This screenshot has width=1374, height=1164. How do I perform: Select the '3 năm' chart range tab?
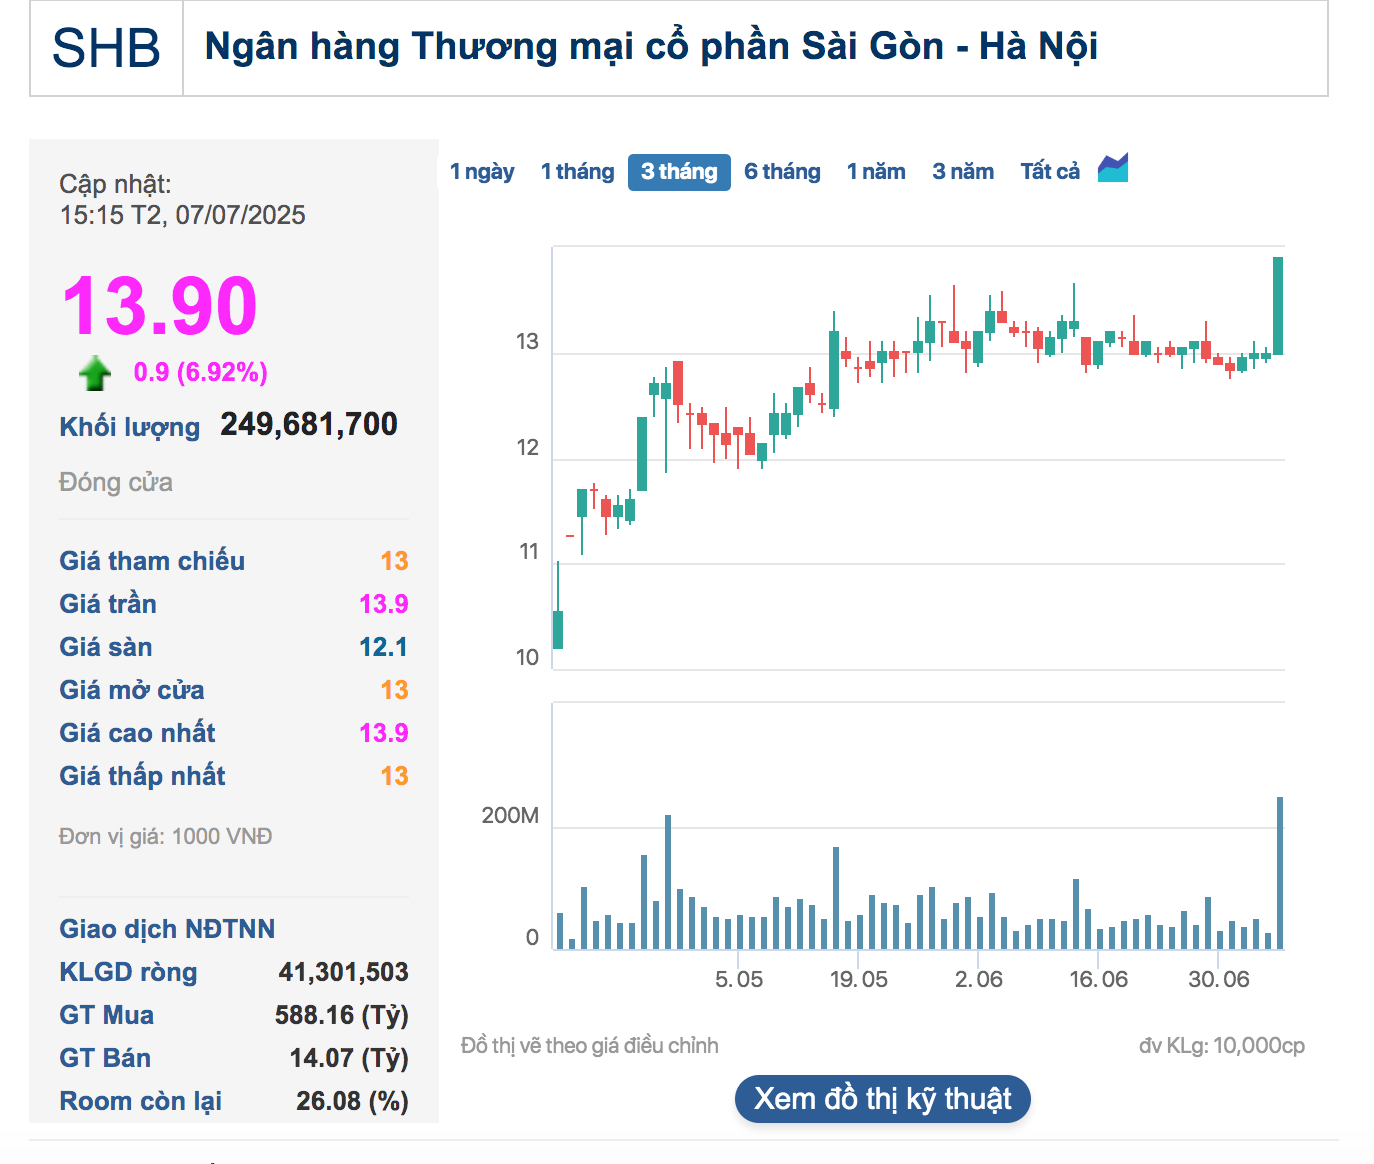click(x=963, y=171)
